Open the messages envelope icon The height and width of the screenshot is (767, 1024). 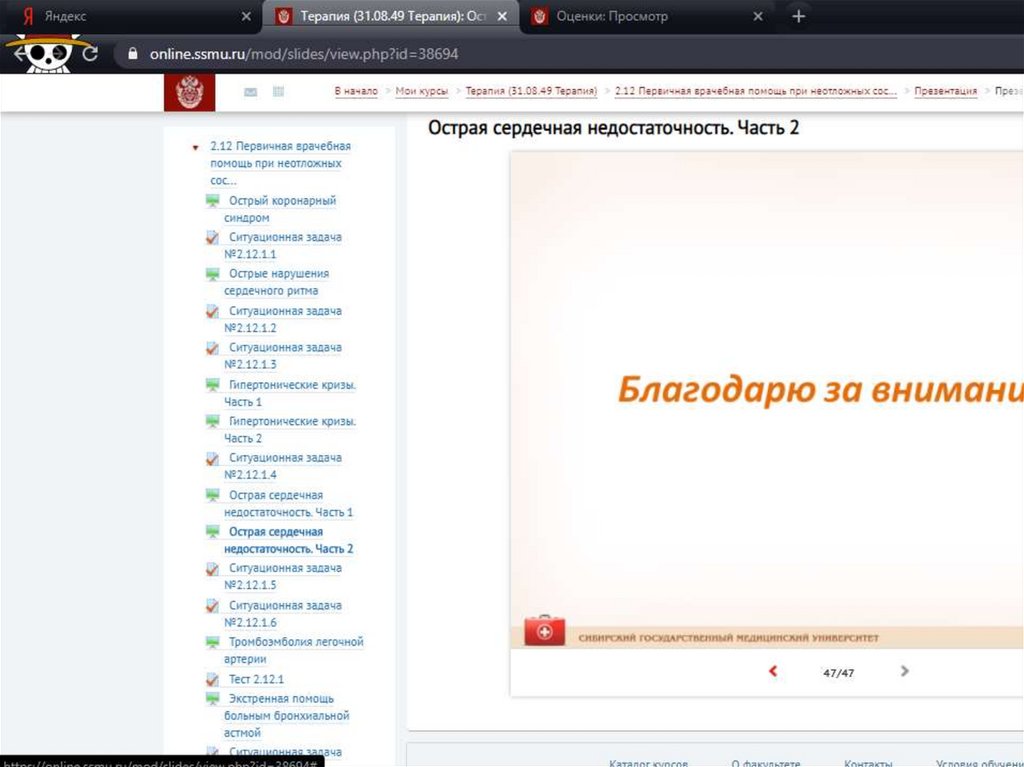click(x=251, y=92)
